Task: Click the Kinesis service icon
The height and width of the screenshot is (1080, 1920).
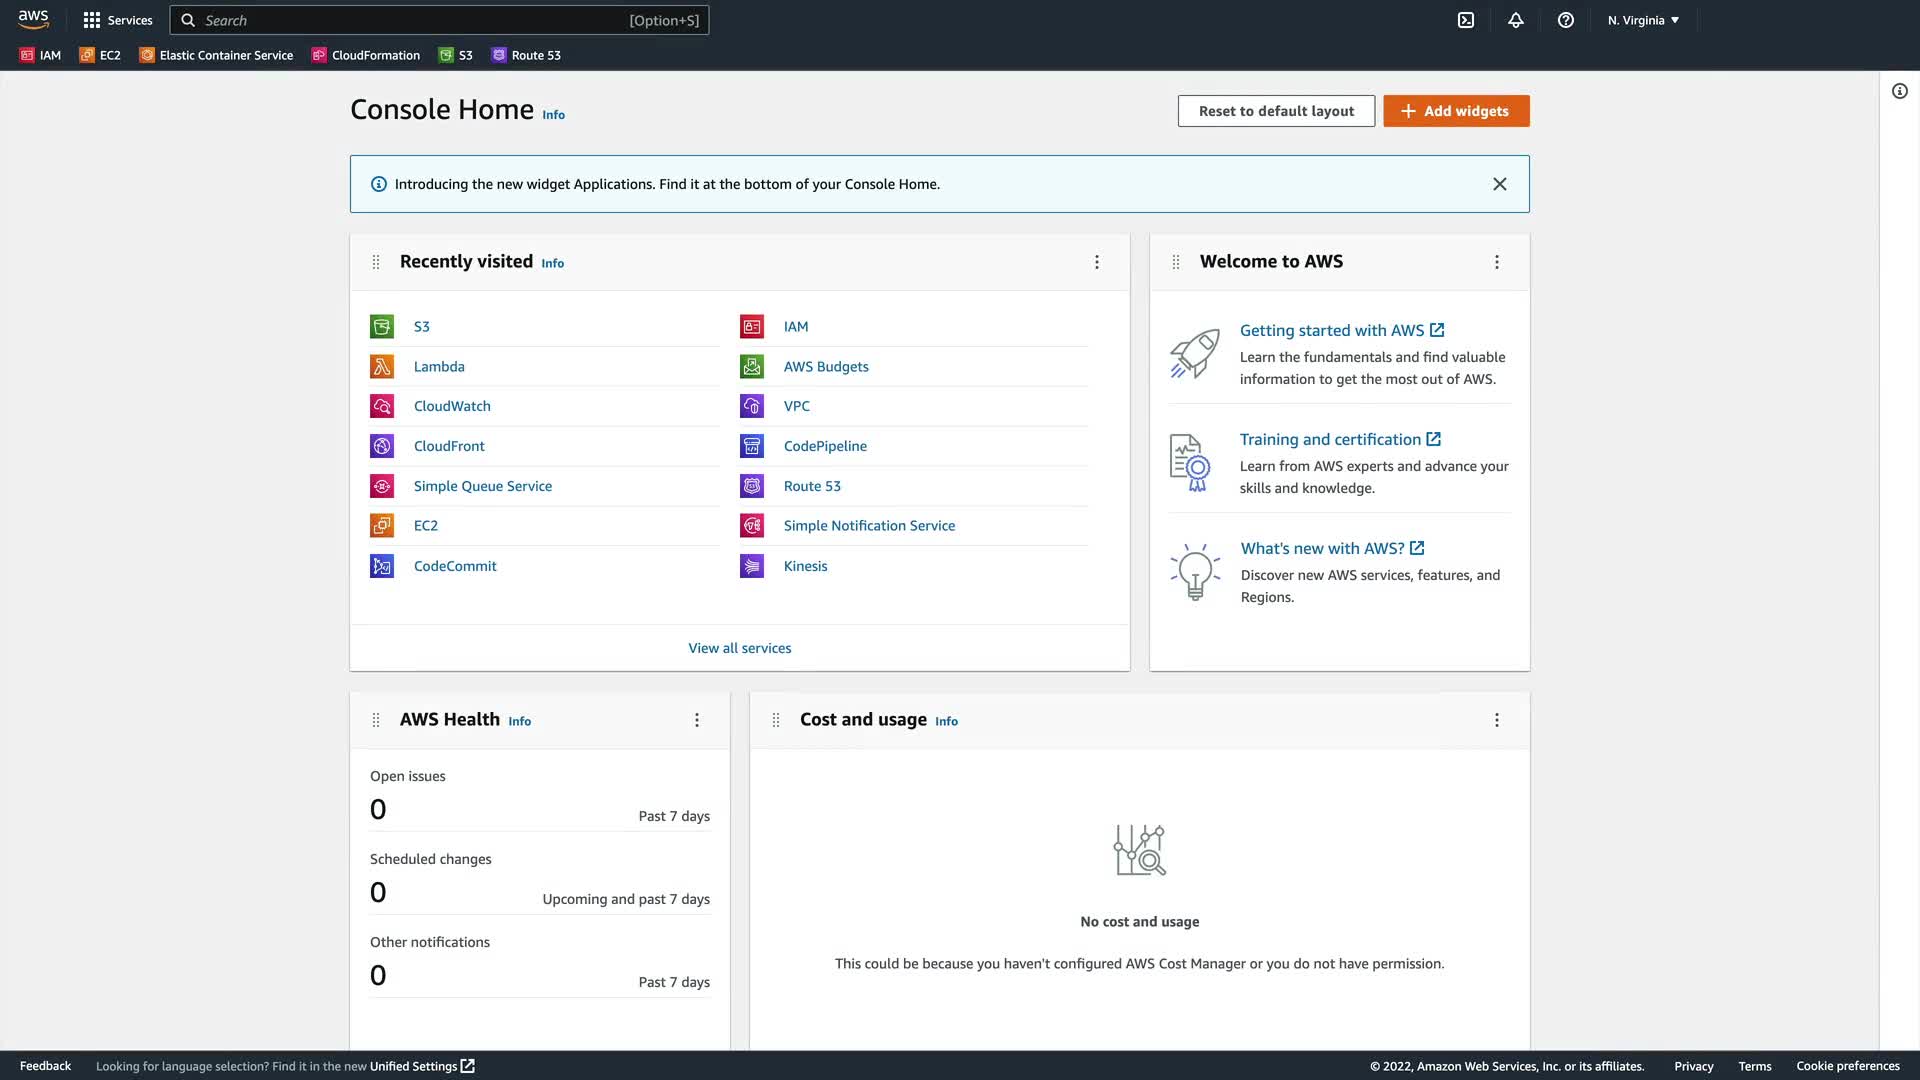Action: [x=752, y=566]
